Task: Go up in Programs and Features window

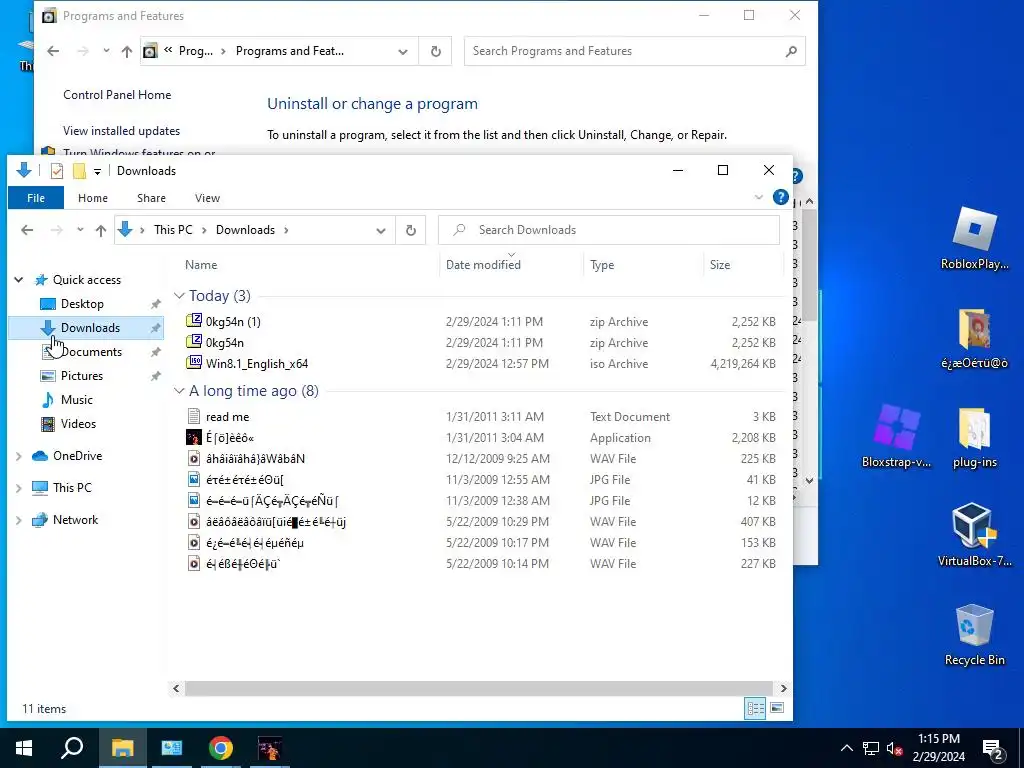Action: [127, 51]
